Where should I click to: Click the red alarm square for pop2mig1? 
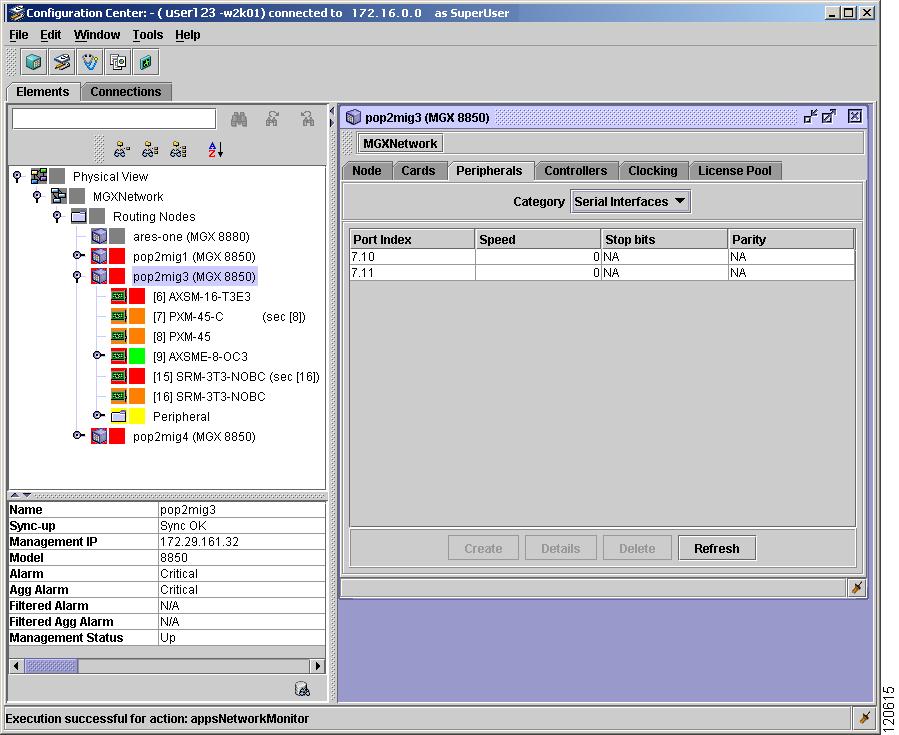[117, 256]
